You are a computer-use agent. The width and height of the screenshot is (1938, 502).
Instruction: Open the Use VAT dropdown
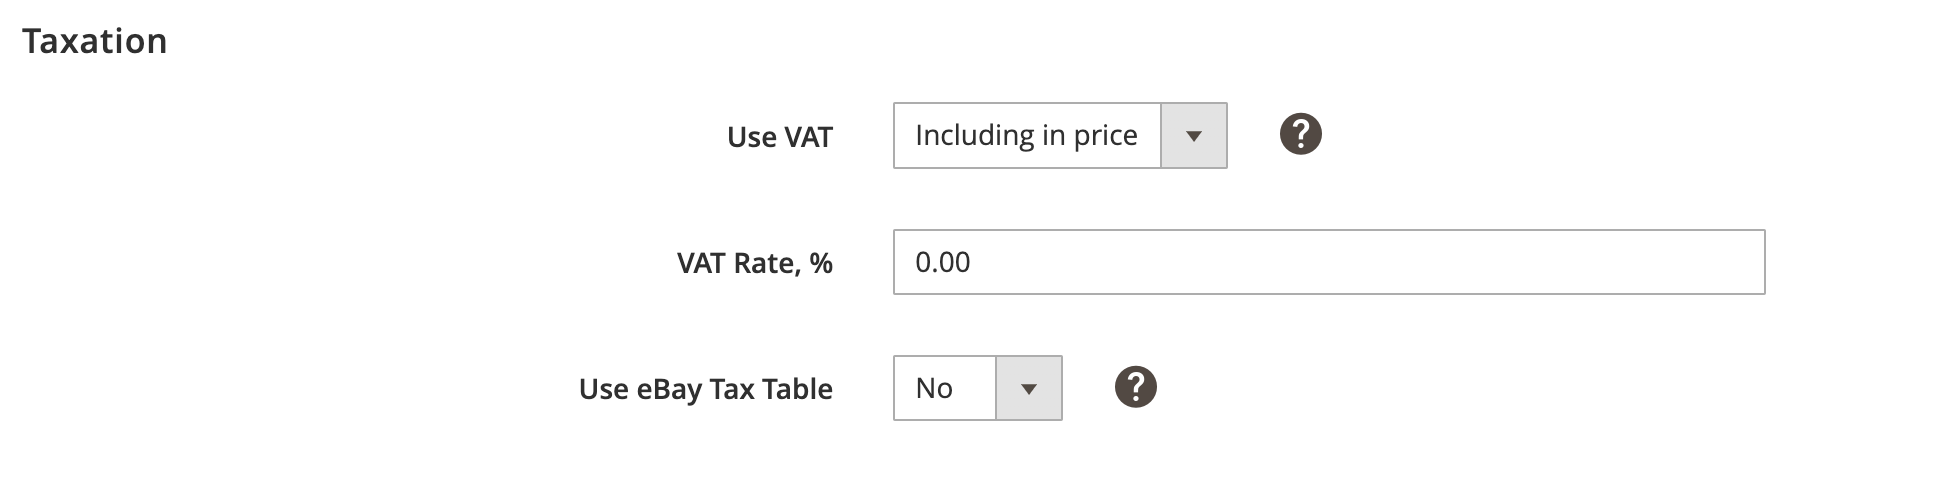tap(1059, 135)
